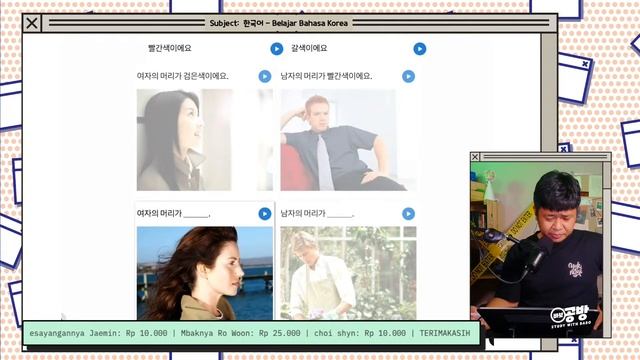The height and width of the screenshot is (360, 640).
Task: Click the 여자의 머리가 검은색이에요 sentence
Action: [182, 76]
